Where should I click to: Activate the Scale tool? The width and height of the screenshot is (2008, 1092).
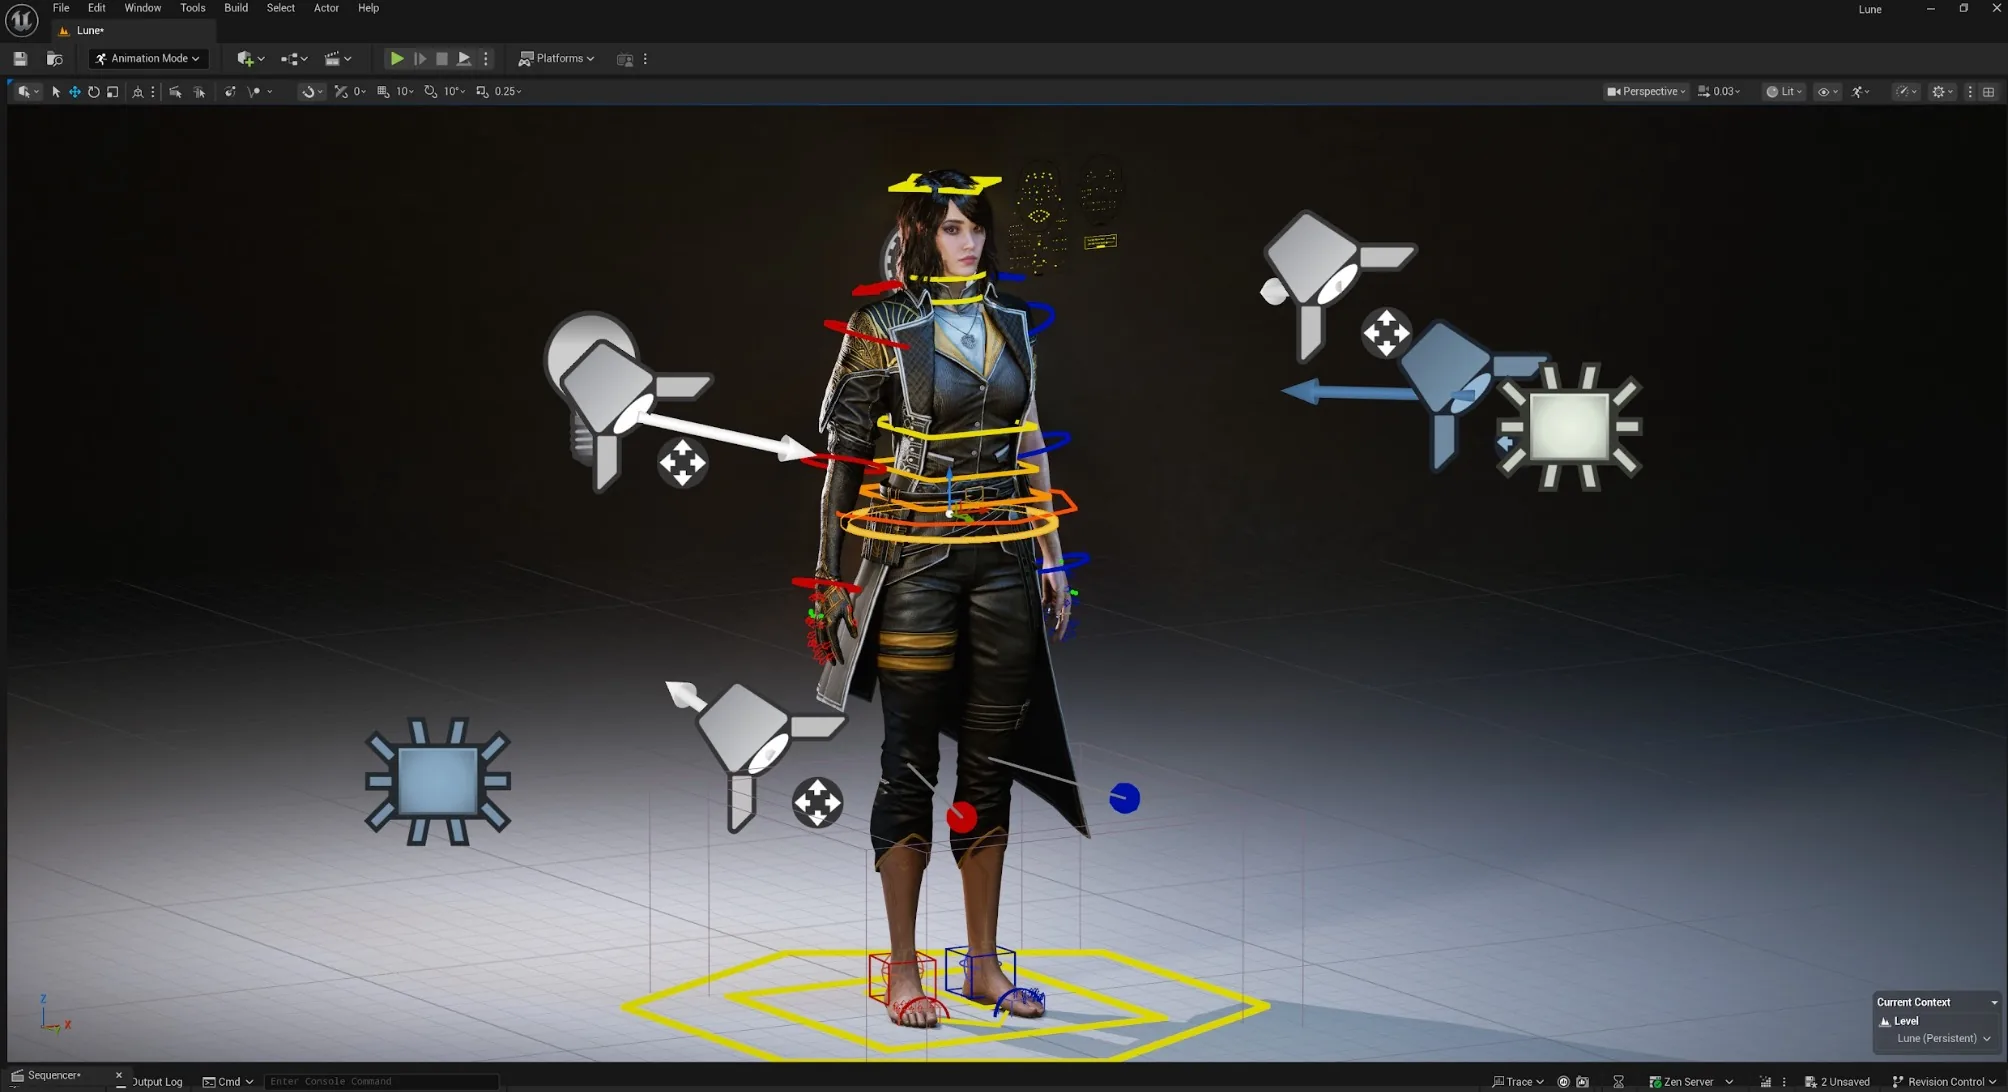click(113, 92)
